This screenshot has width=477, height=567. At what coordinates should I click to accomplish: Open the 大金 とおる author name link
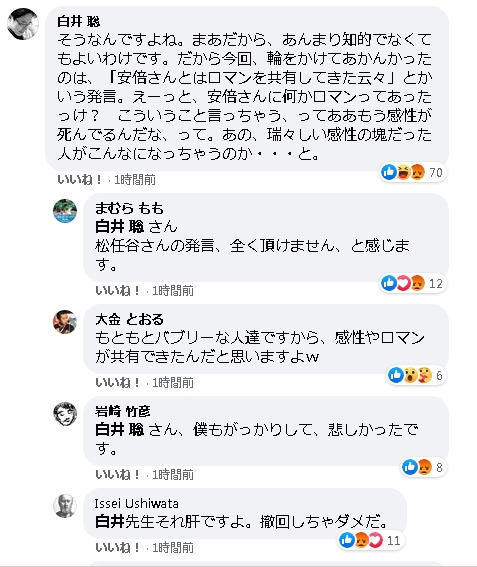(129, 320)
